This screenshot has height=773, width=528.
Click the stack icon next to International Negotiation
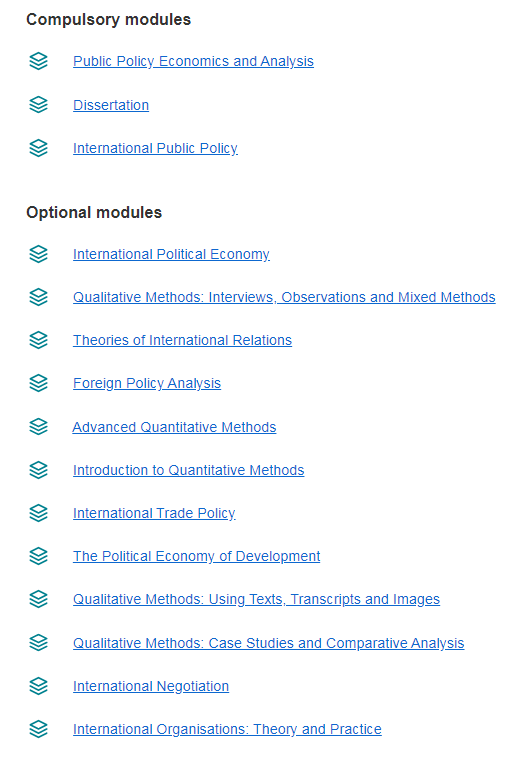point(38,686)
